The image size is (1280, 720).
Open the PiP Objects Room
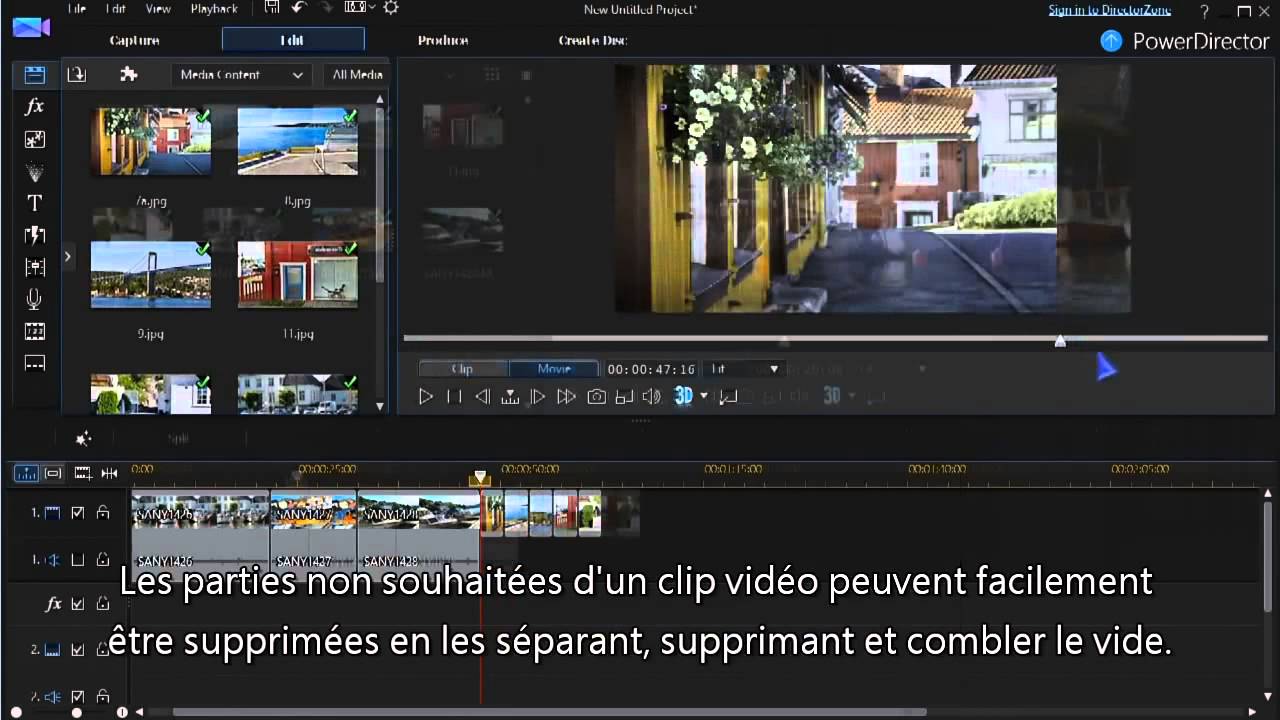click(x=35, y=139)
